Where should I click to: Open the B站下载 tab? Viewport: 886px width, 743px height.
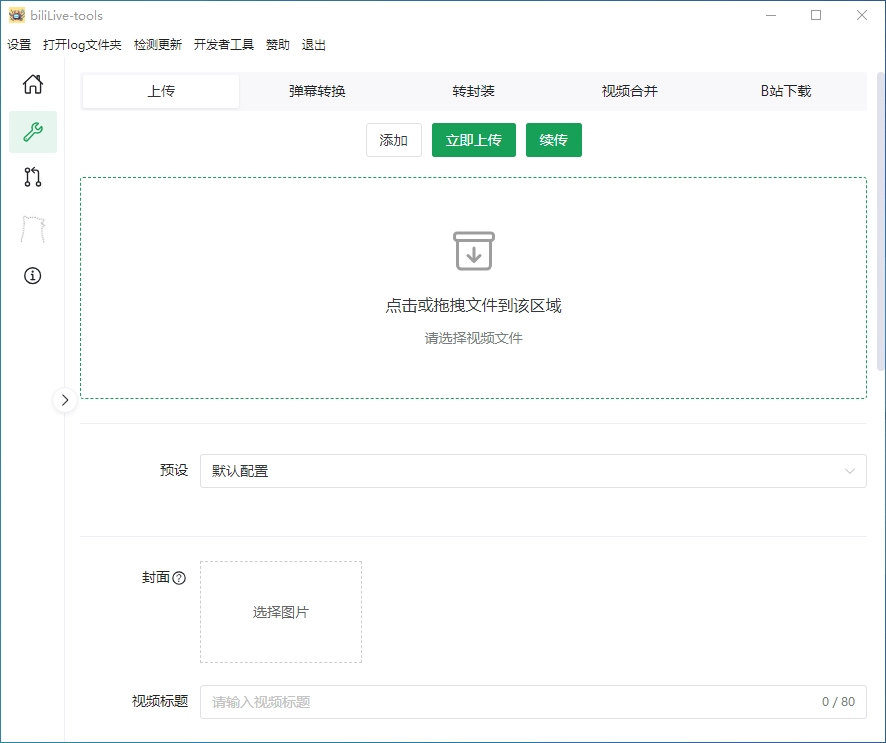tap(785, 91)
